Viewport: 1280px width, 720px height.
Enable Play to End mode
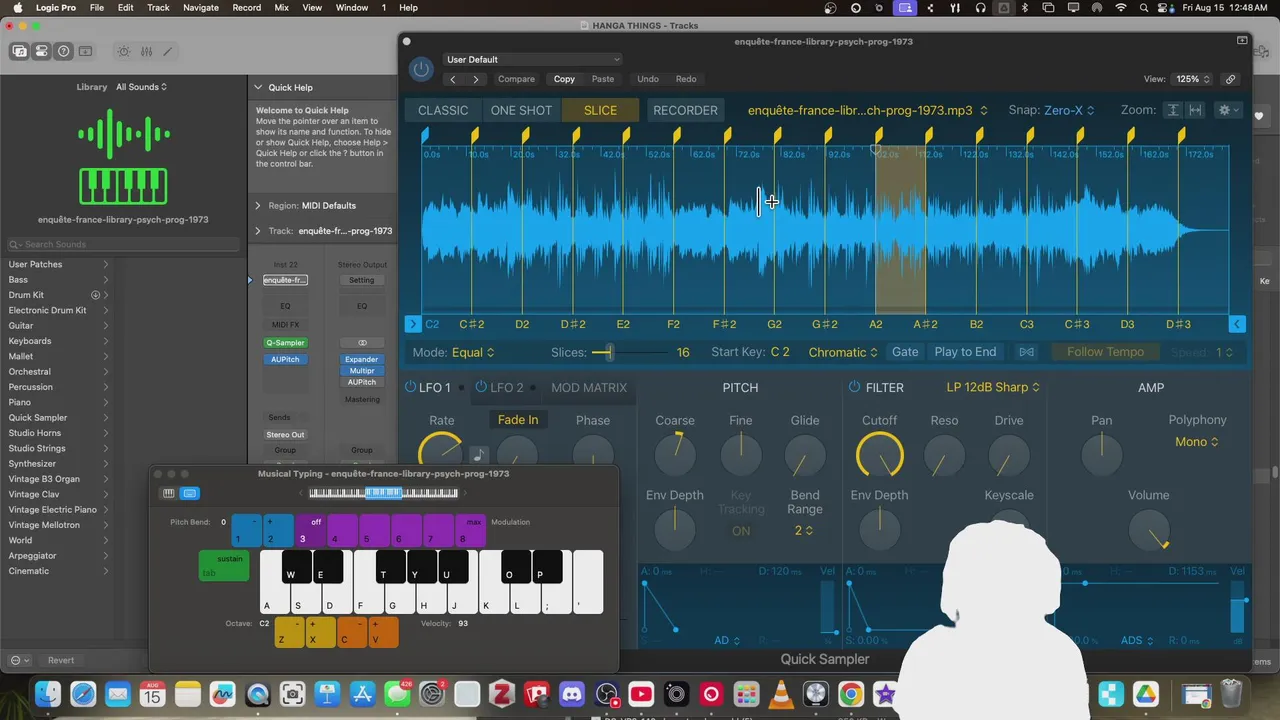(965, 352)
